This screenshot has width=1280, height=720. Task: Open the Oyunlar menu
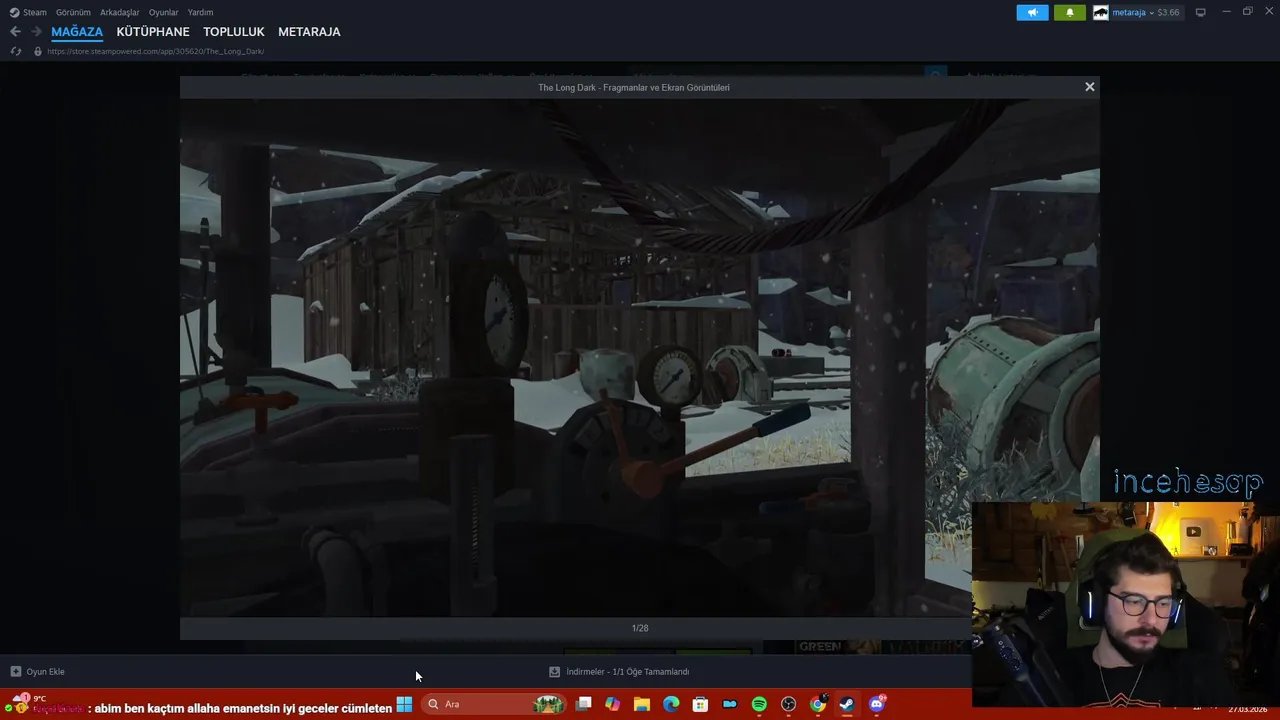tap(164, 12)
